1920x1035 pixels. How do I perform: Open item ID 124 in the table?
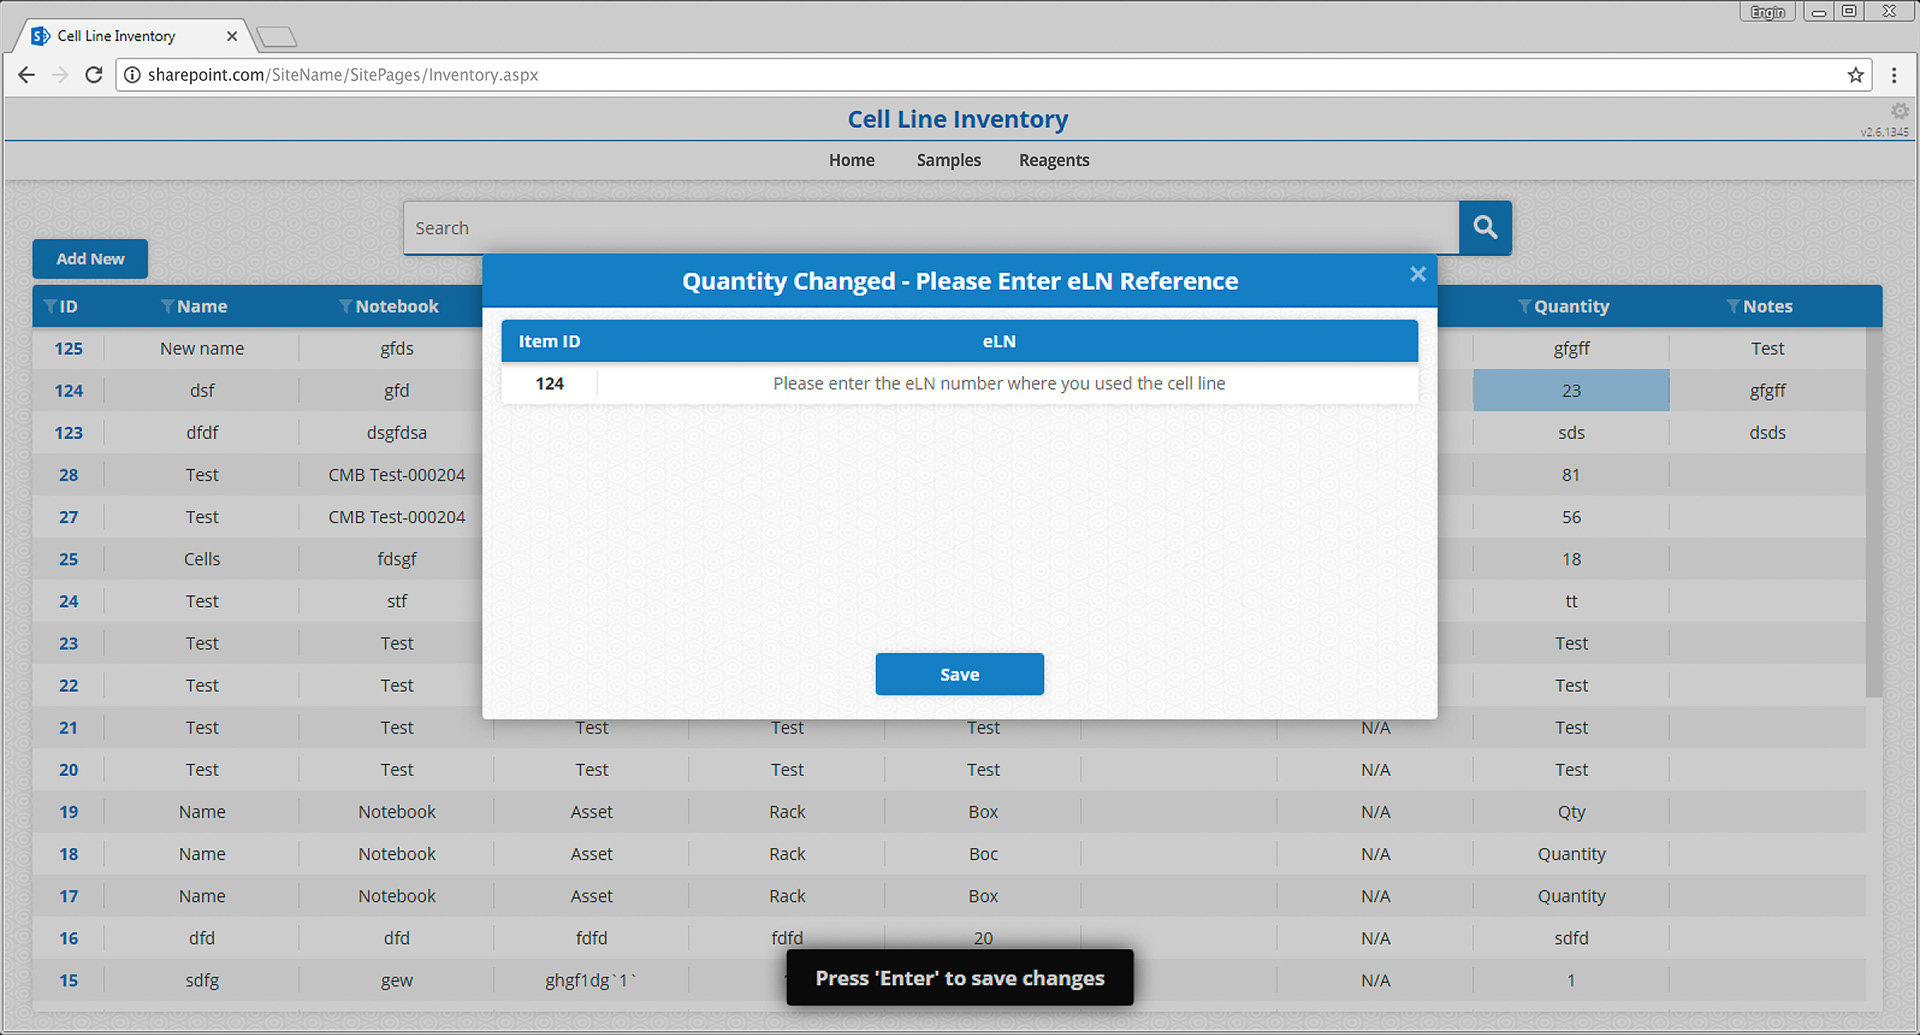coord(68,391)
